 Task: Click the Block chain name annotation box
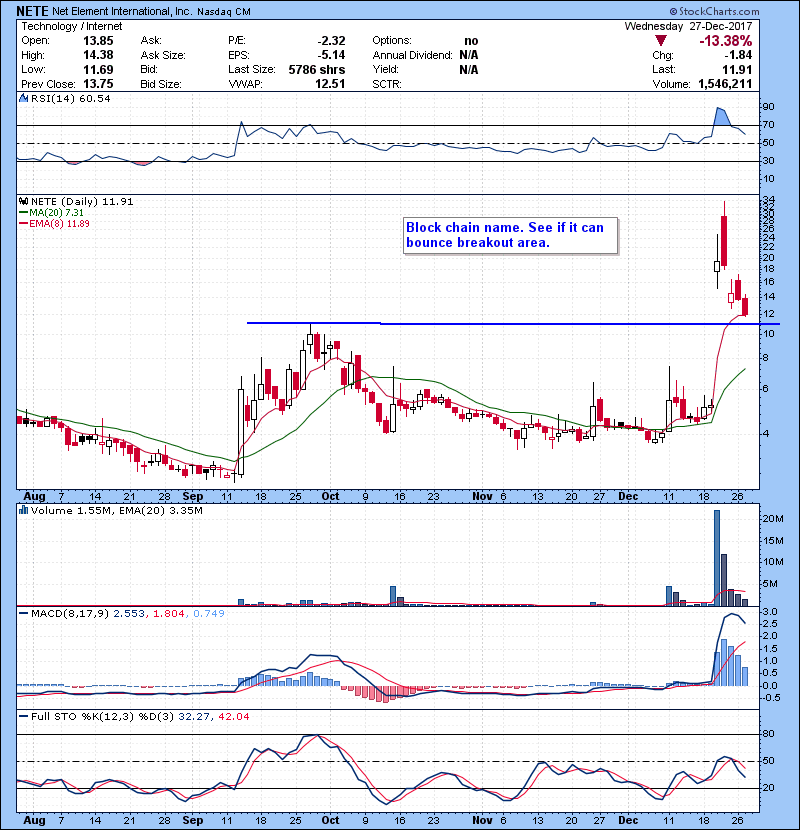click(x=510, y=236)
